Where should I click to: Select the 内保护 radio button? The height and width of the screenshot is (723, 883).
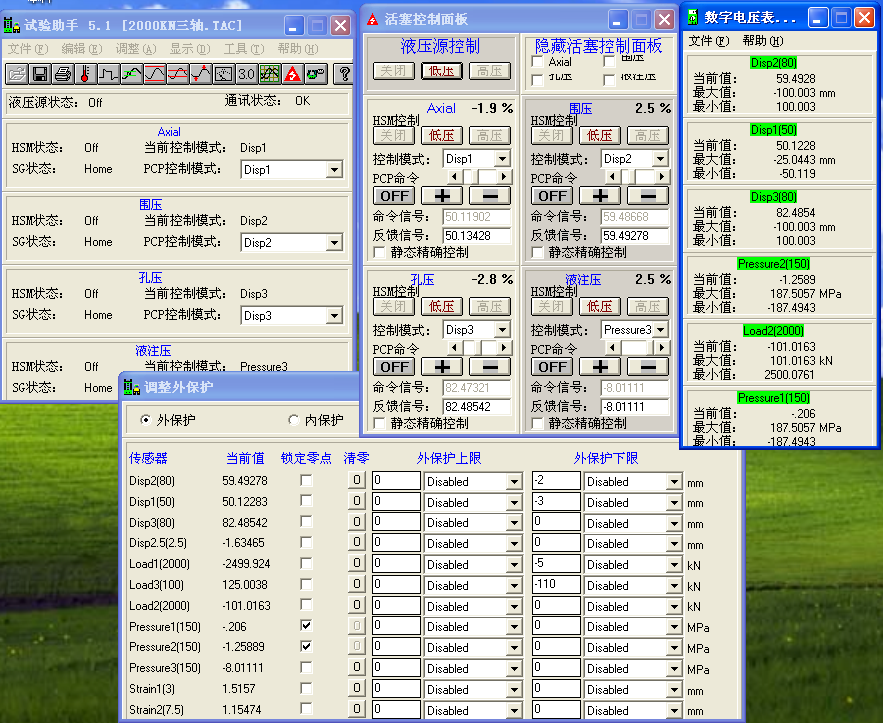[x=293, y=420]
